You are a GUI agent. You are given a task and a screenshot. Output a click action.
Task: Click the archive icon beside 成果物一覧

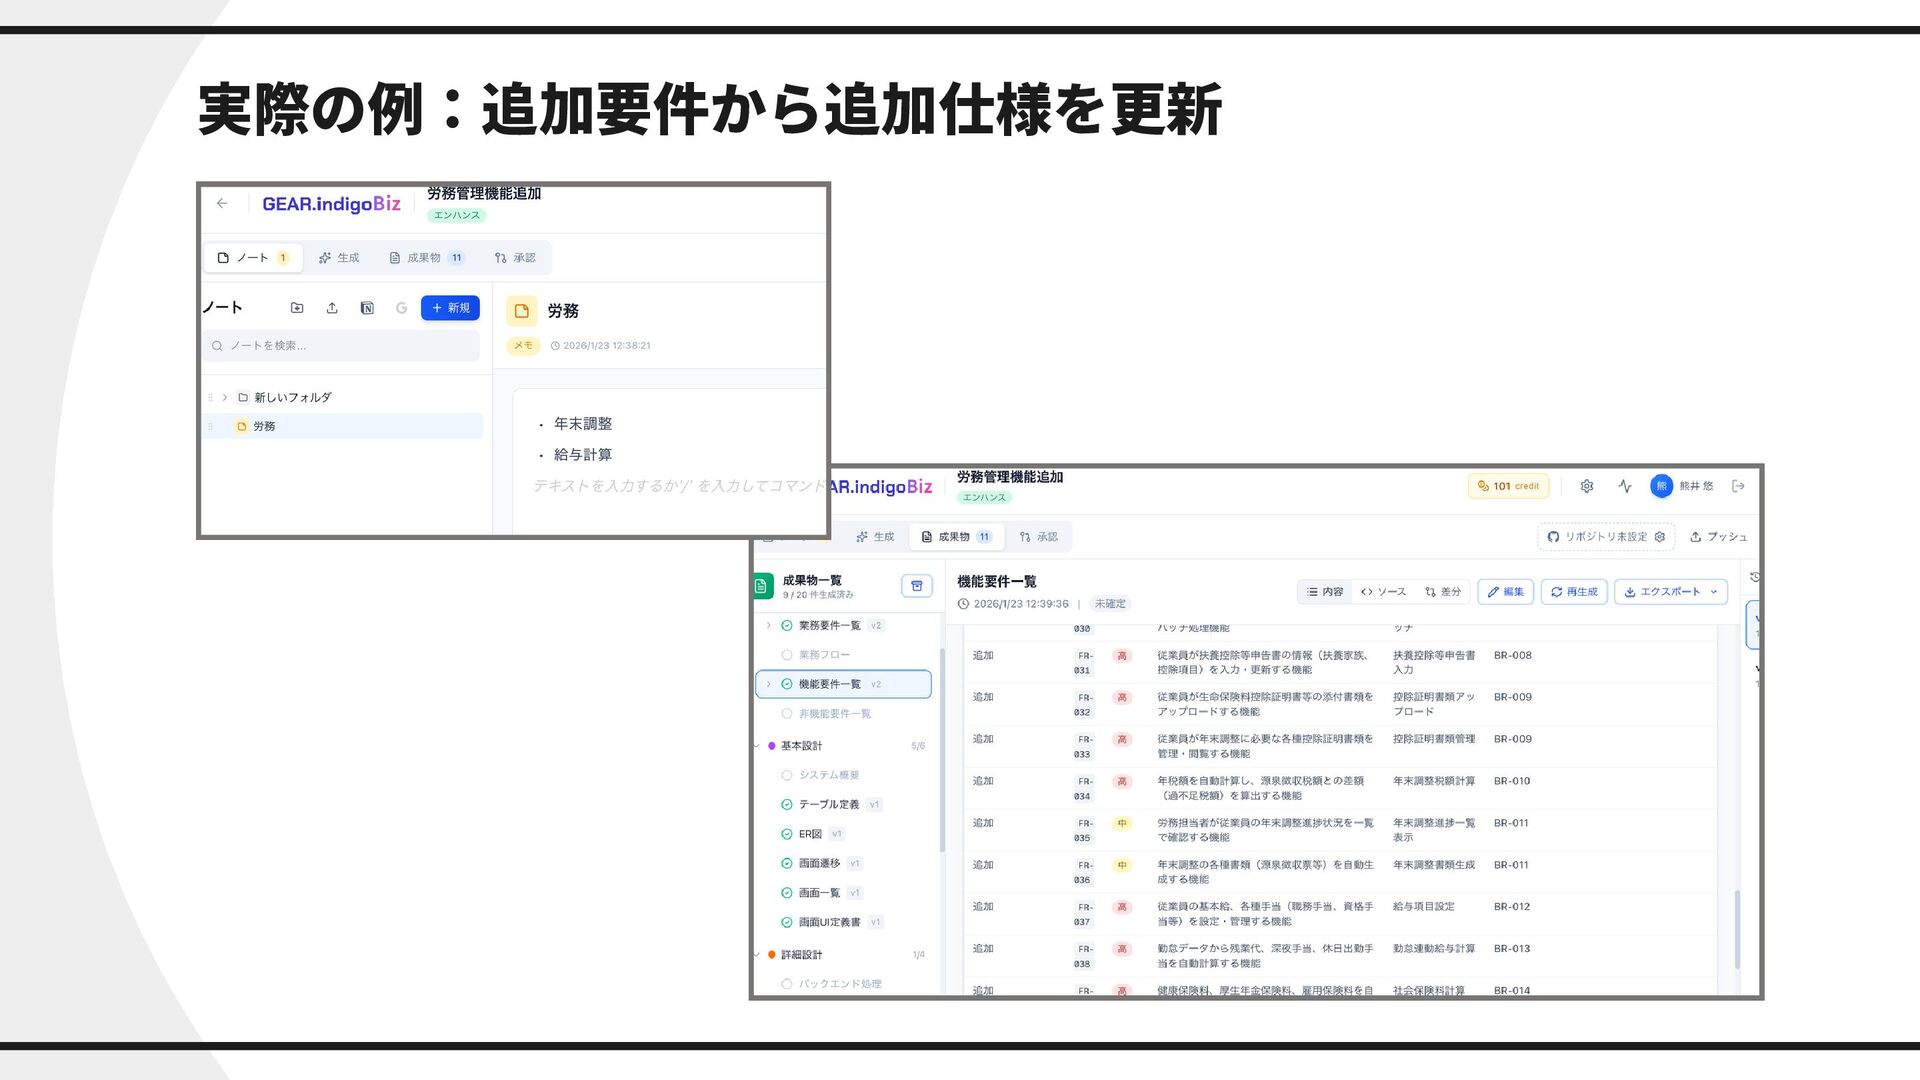click(916, 586)
